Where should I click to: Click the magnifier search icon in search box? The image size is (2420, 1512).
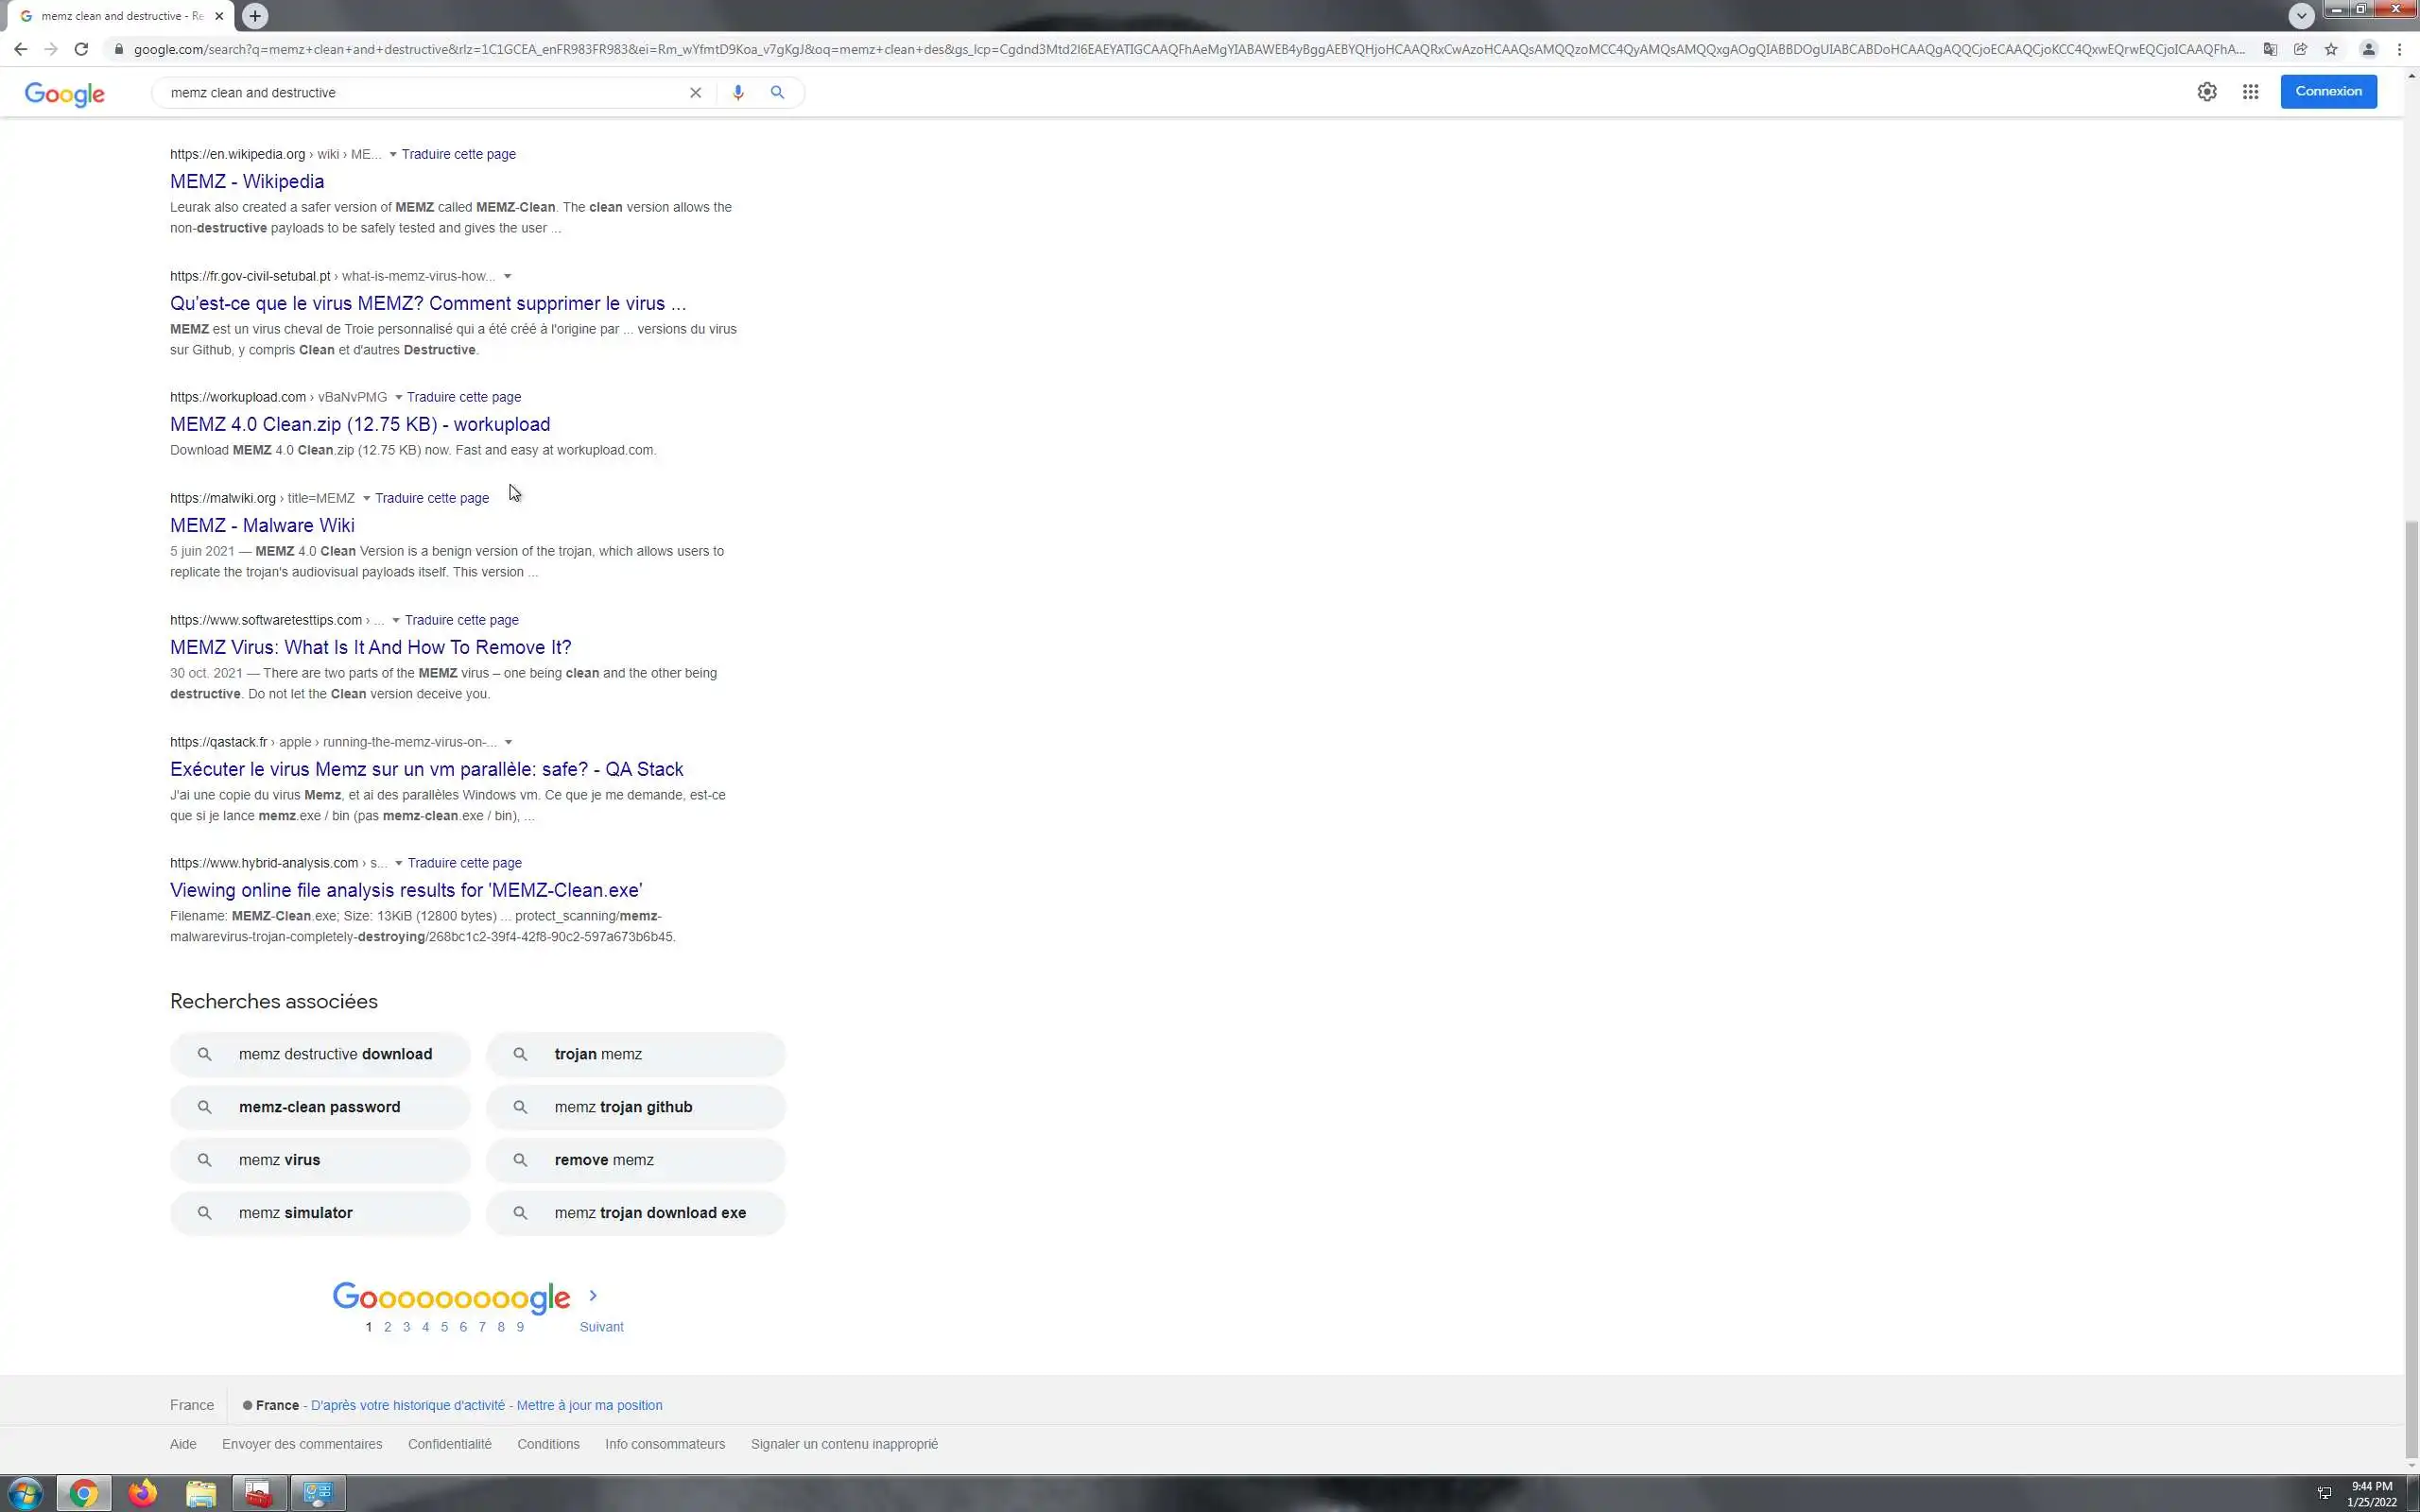click(x=777, y=92)
